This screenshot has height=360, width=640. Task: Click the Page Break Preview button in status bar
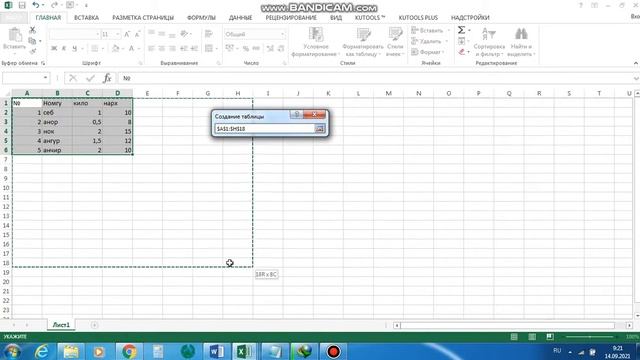click(550, 337)
